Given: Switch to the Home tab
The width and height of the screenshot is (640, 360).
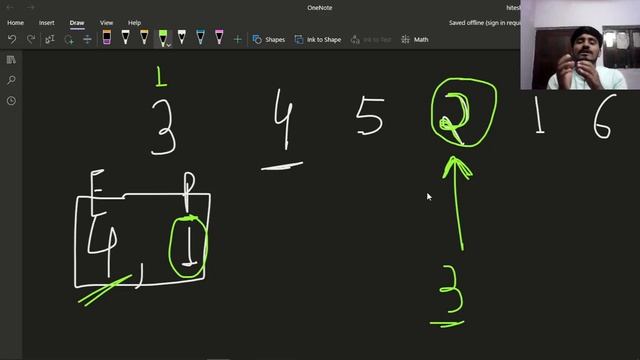Looking at the screenshot, I should [x=16, y=23].
